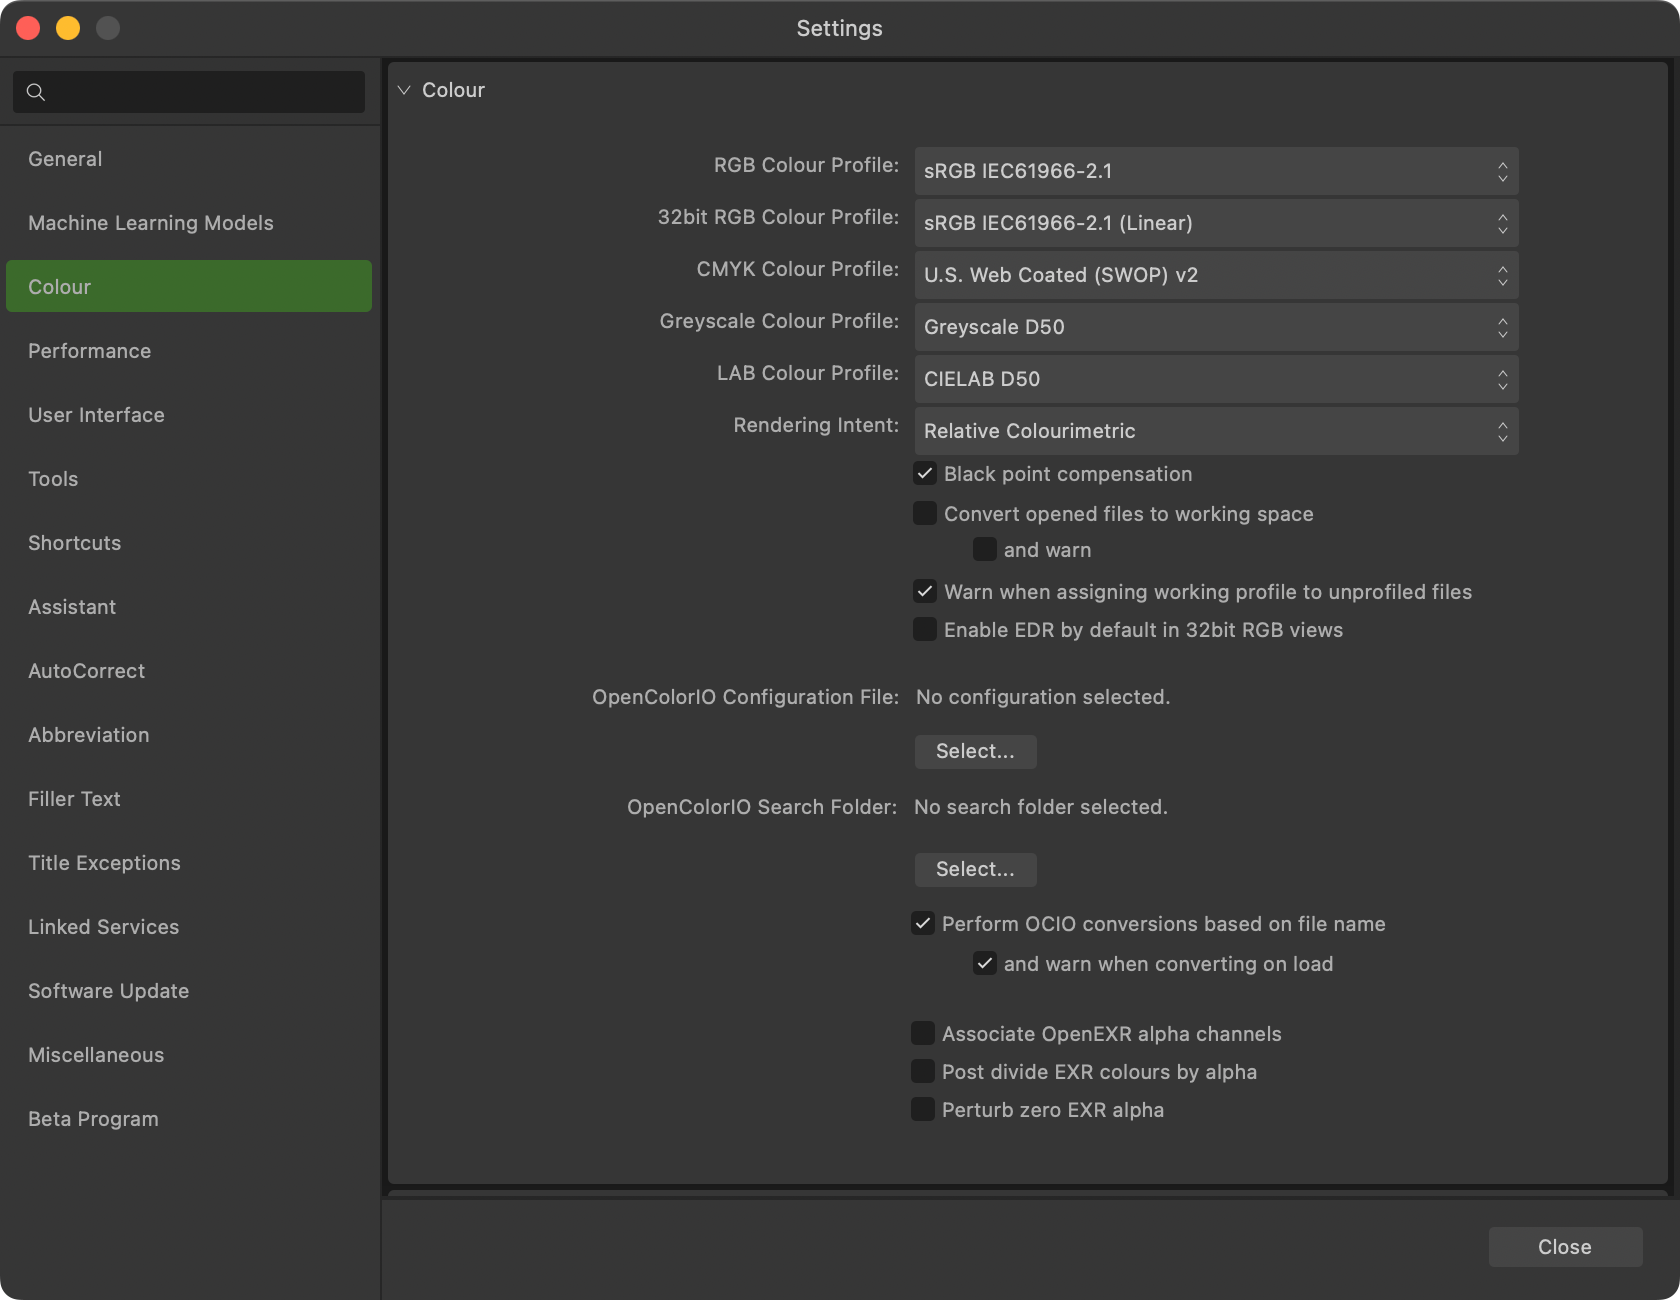Open the RGB Colour Profile dropdown

(x=1215, y=171)
